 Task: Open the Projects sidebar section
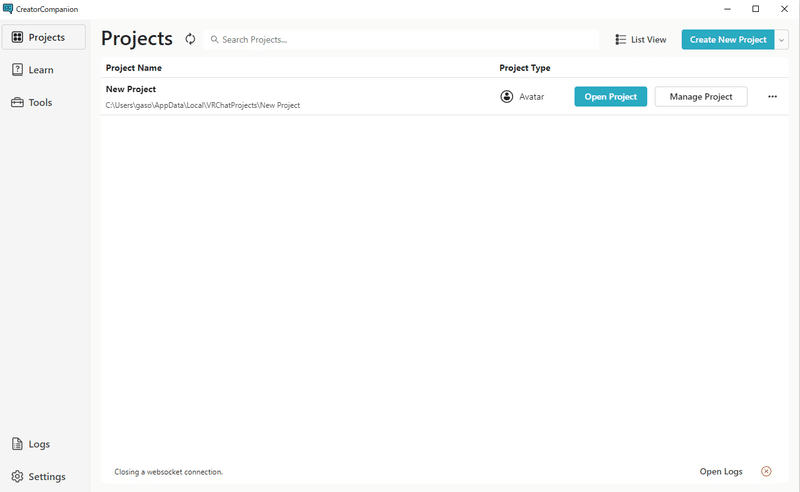pyautogui.click(x=44, y=37)
